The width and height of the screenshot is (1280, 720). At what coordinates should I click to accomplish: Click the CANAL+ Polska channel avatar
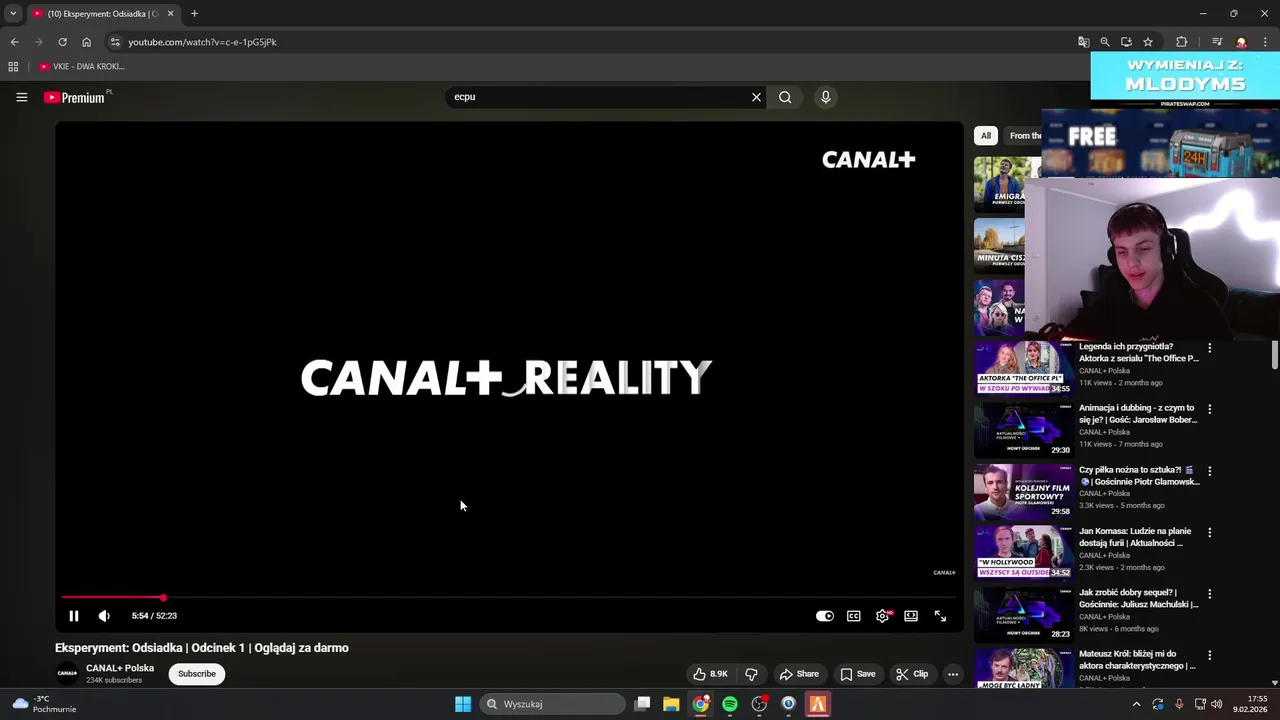67,674
